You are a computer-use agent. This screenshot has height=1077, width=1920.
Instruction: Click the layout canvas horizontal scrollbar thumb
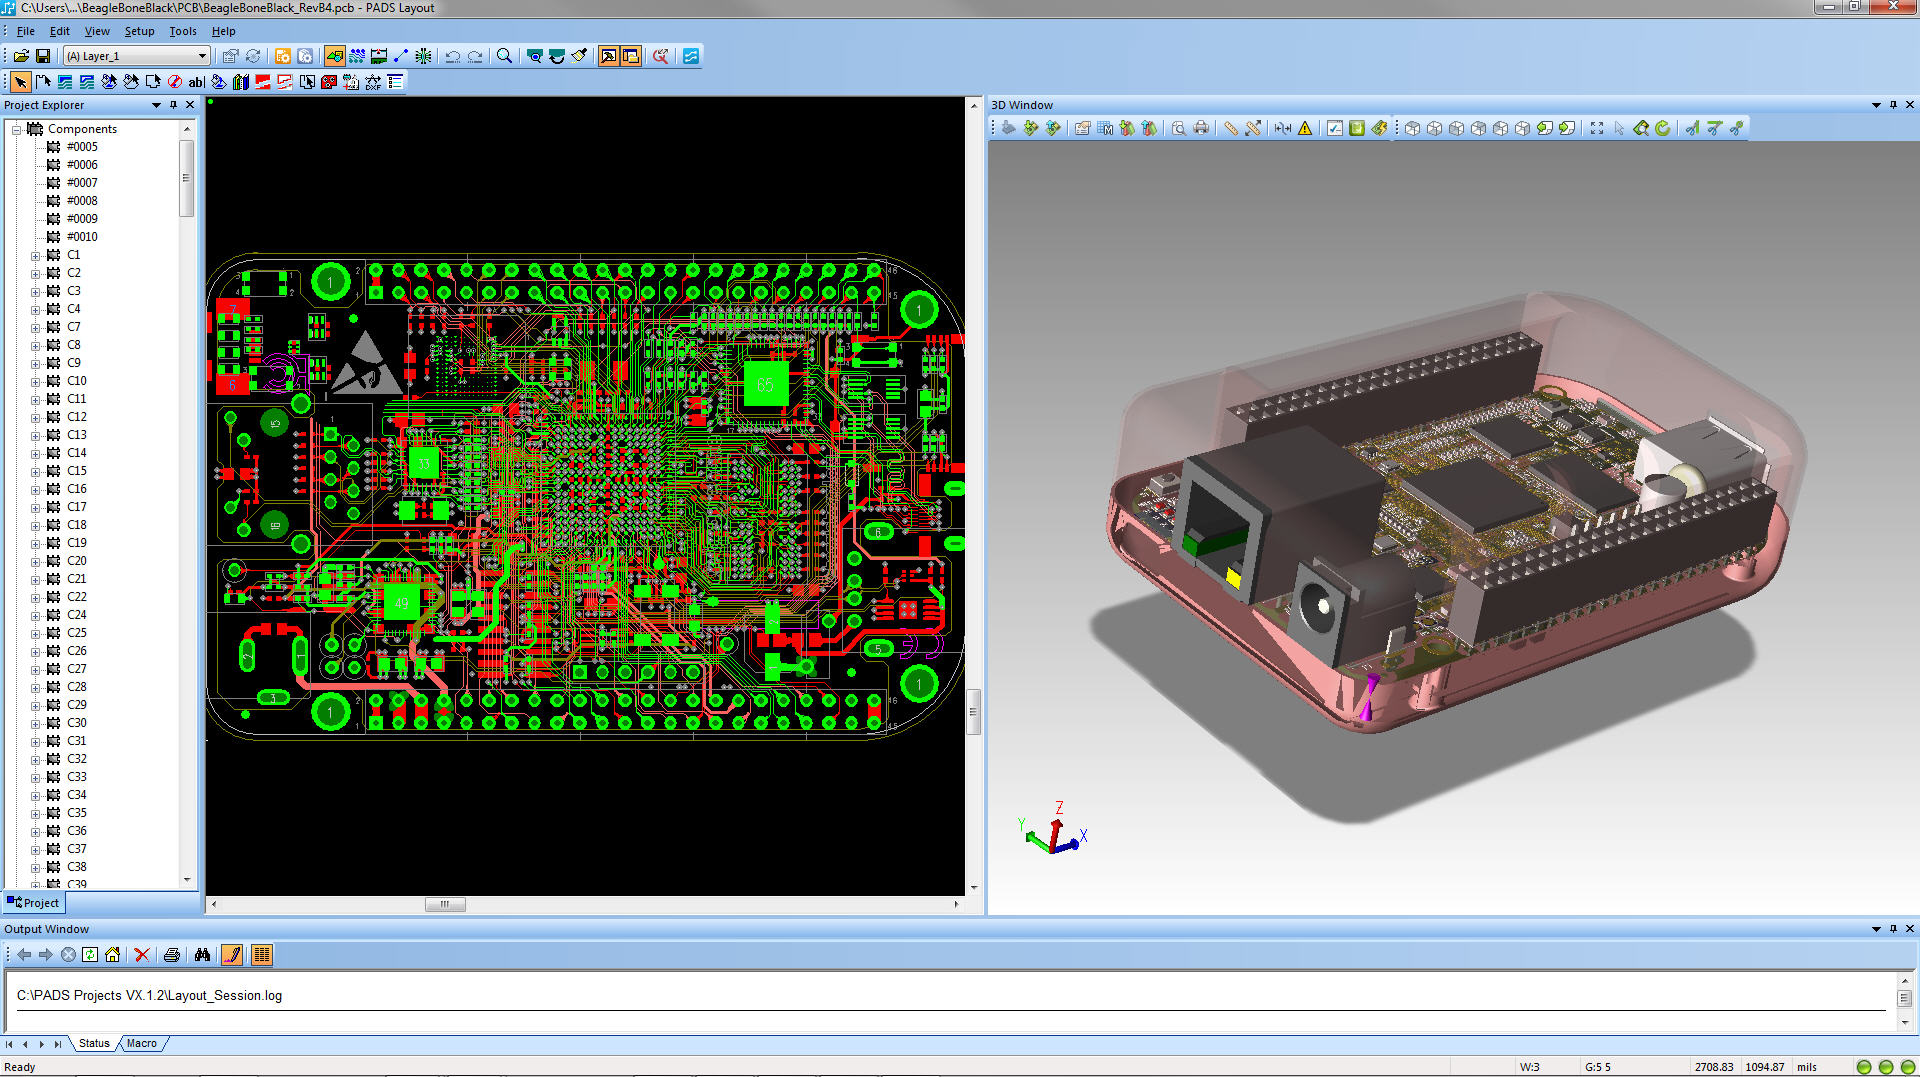point(445,904)
